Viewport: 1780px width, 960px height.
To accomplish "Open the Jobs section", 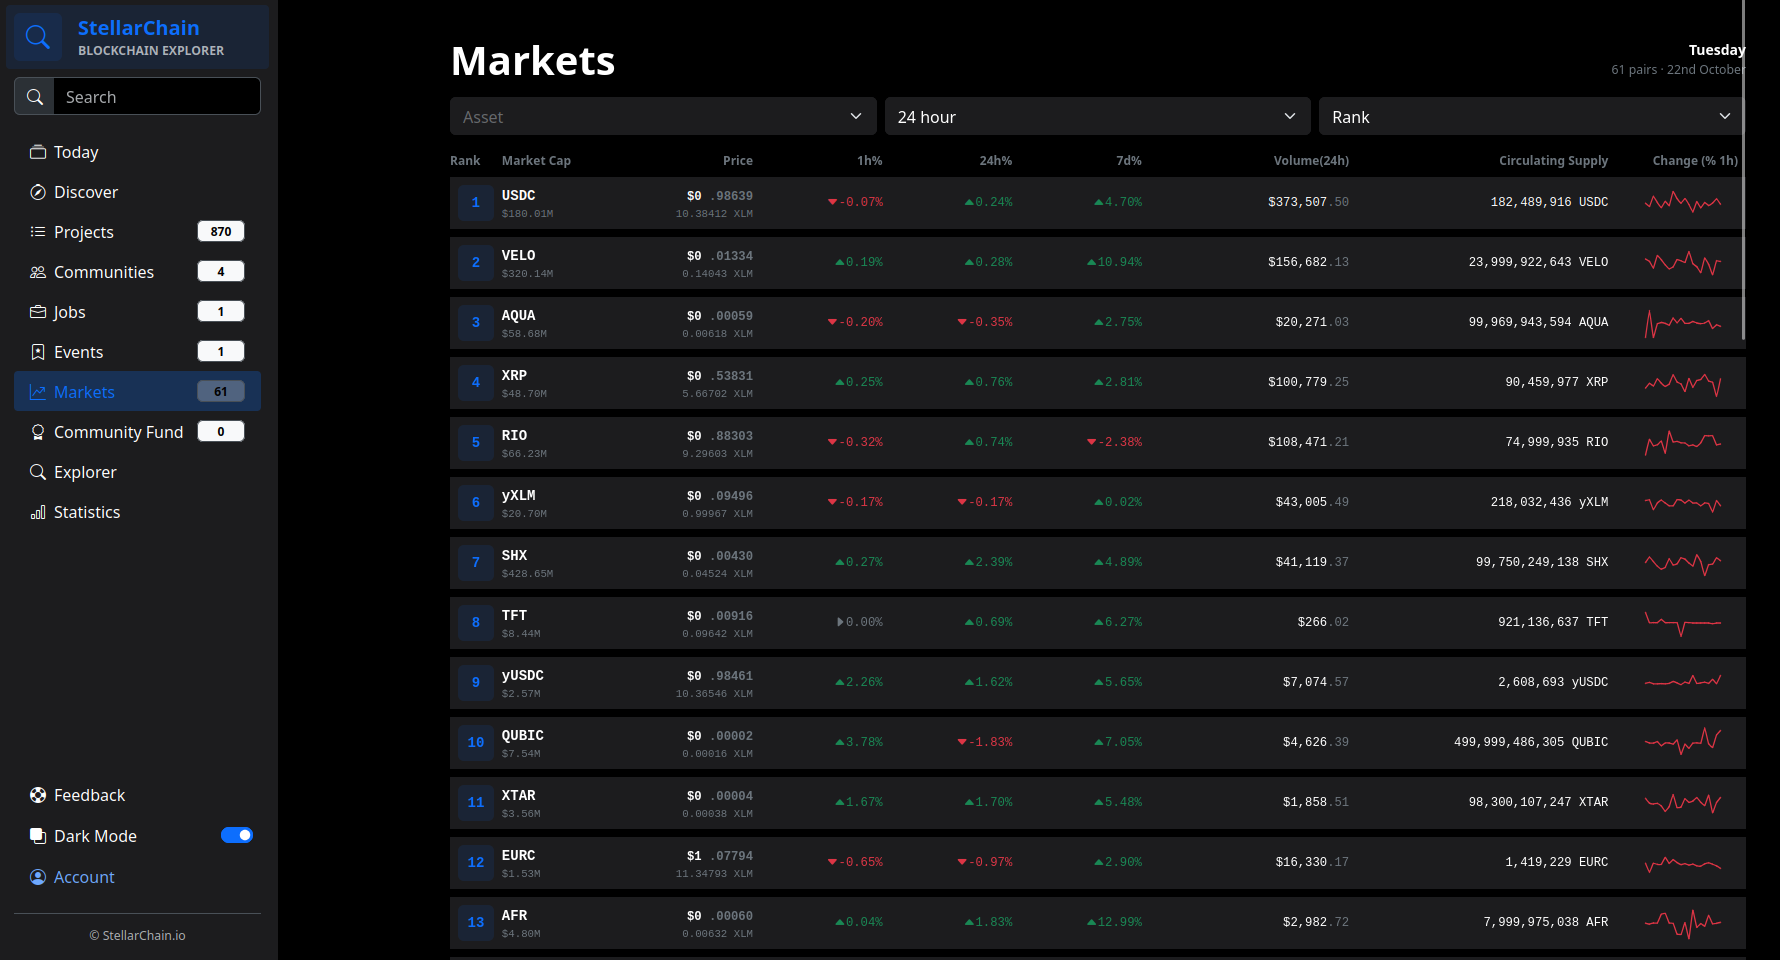I will (137, 312).
